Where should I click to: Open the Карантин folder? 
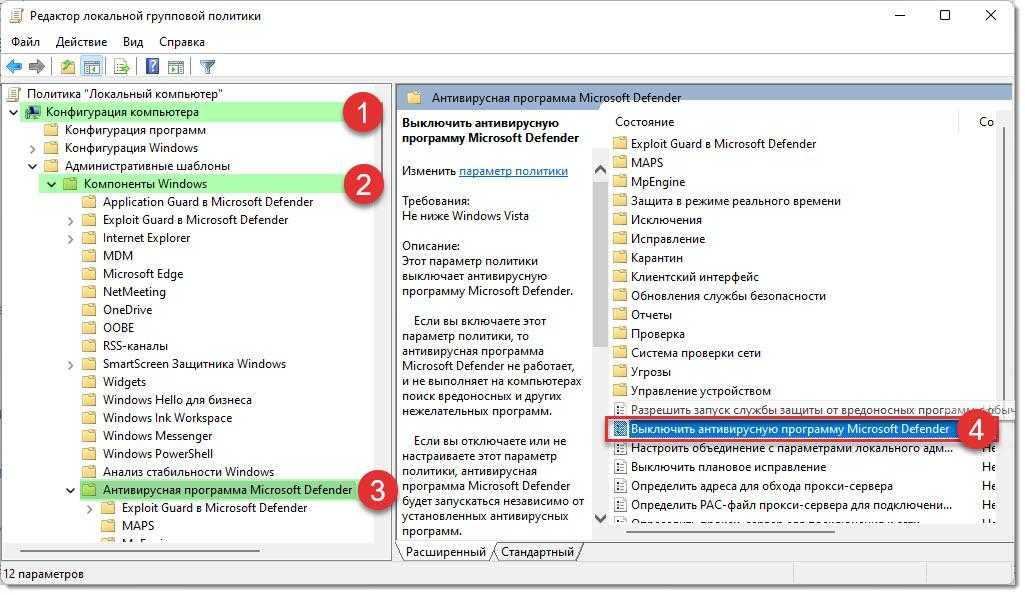point(657,258)
